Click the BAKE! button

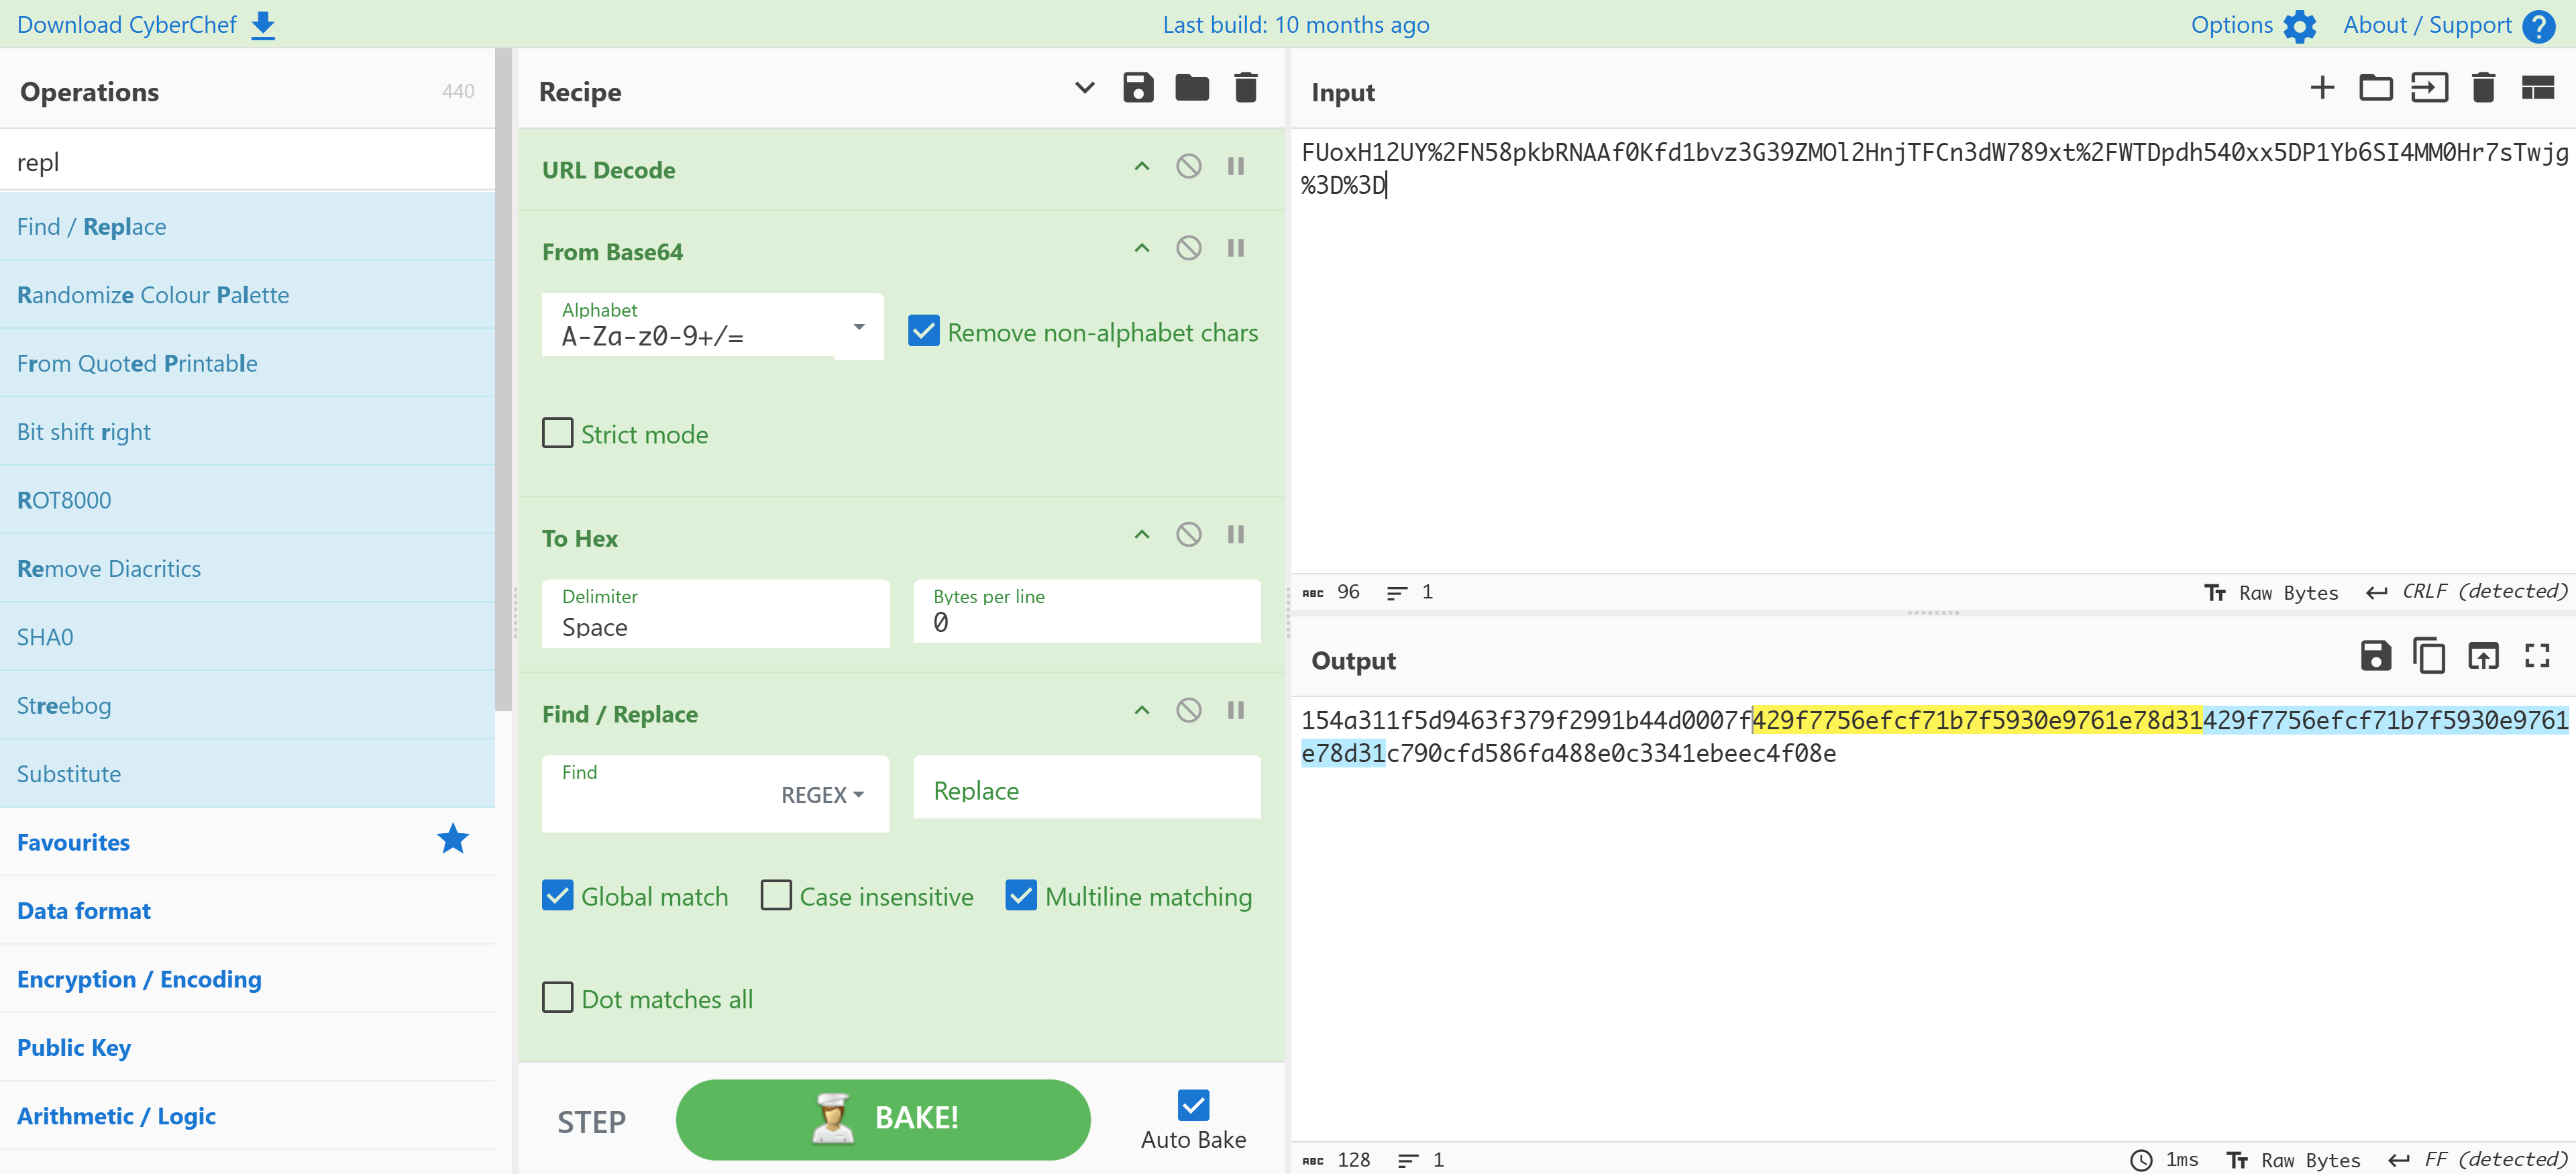[883, 1119]
